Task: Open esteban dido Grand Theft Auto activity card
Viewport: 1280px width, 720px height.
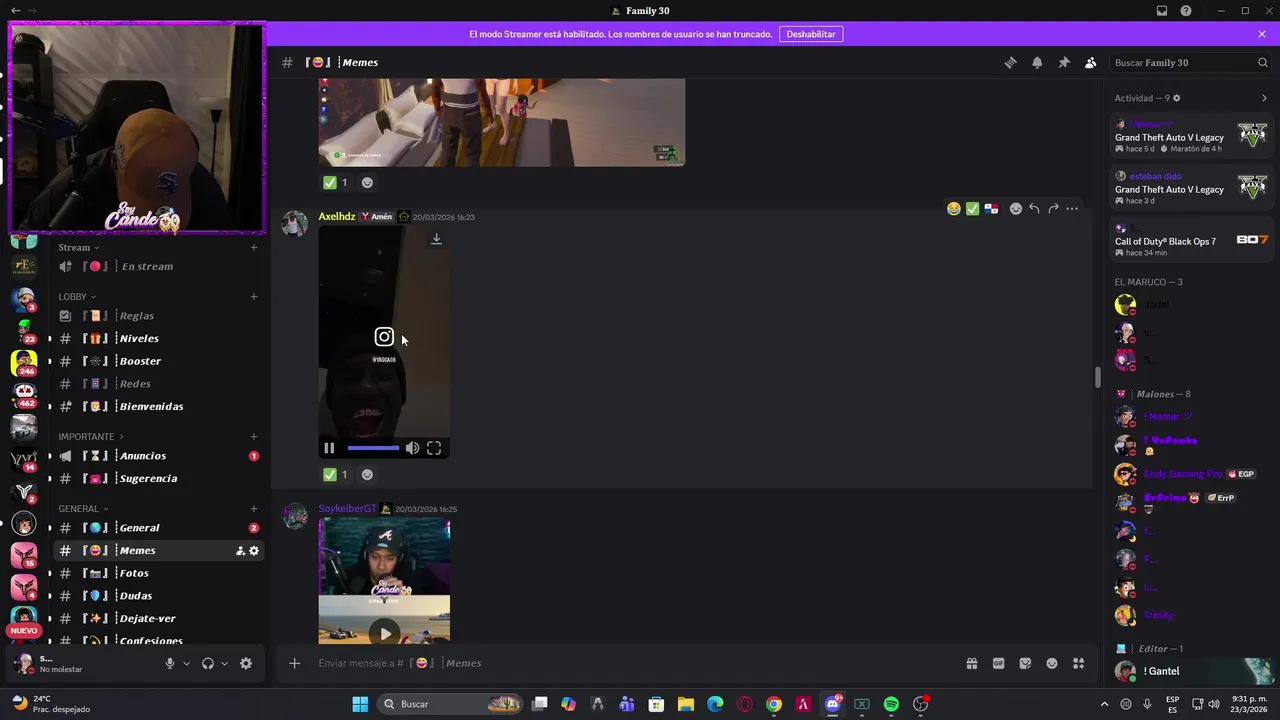Action: click(1192, 188)
